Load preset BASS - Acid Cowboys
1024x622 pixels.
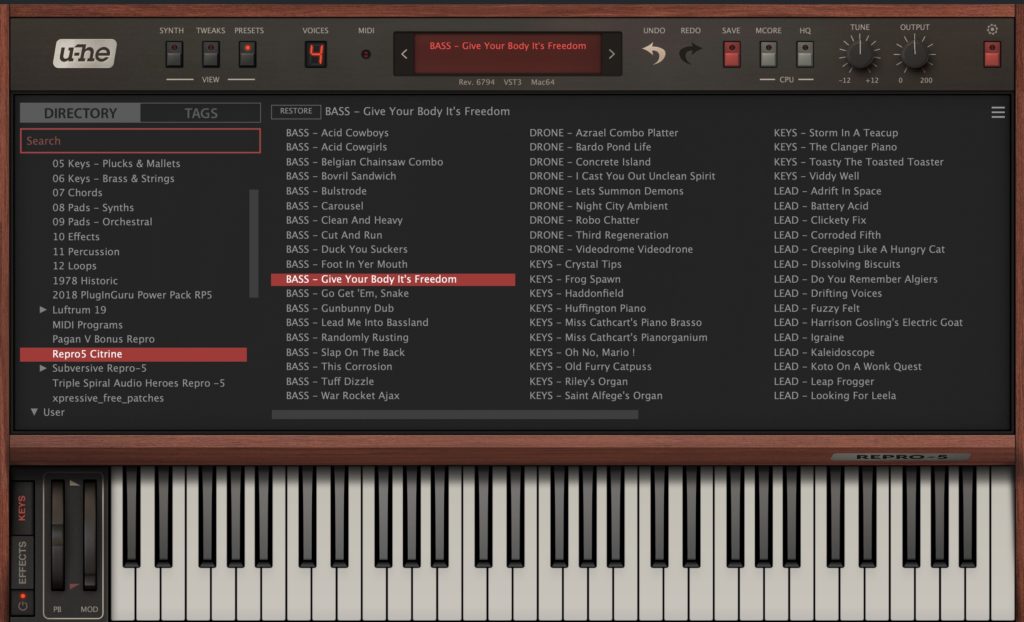337,133
